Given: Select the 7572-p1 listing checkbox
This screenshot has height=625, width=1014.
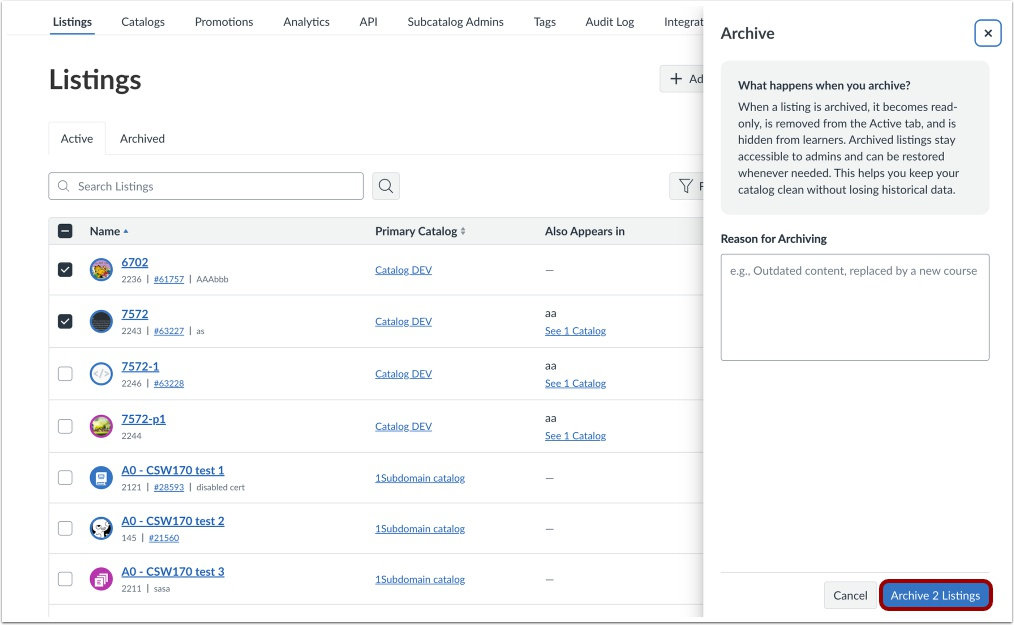Looking at the screenshot, I should [65, 425].
